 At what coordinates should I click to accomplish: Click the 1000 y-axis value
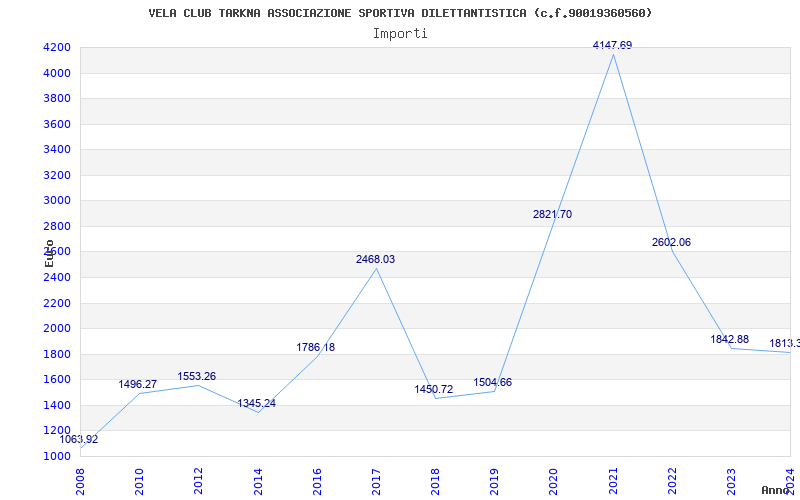point(58,457)
